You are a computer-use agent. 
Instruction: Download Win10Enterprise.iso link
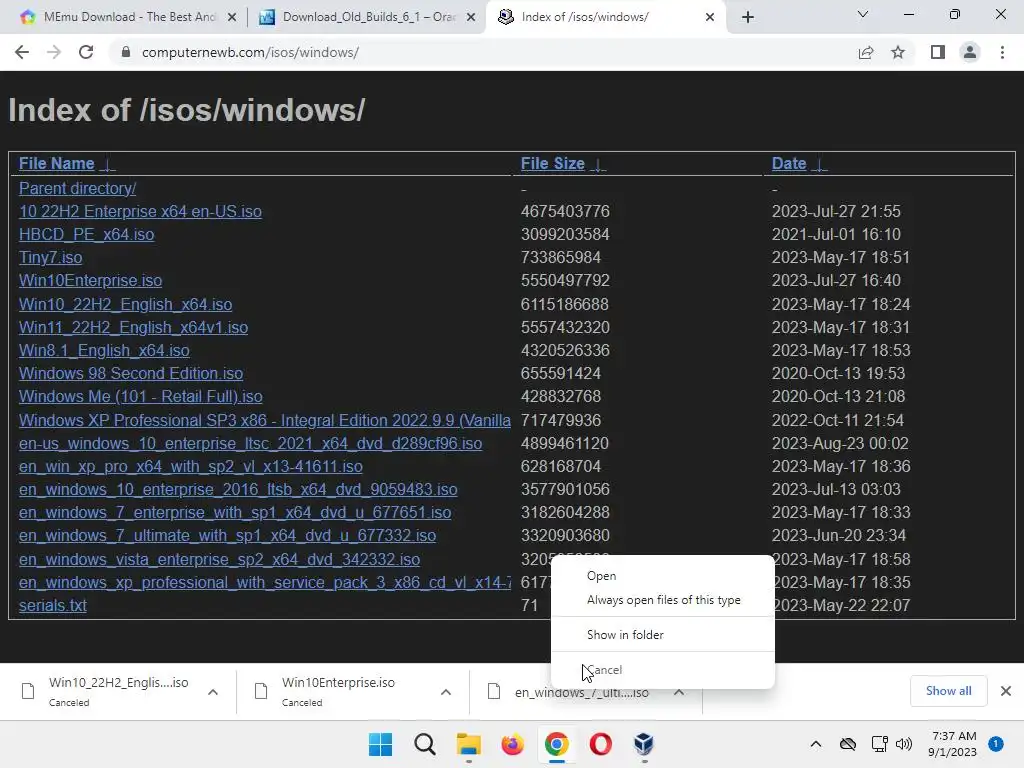(x=90, y=280)
